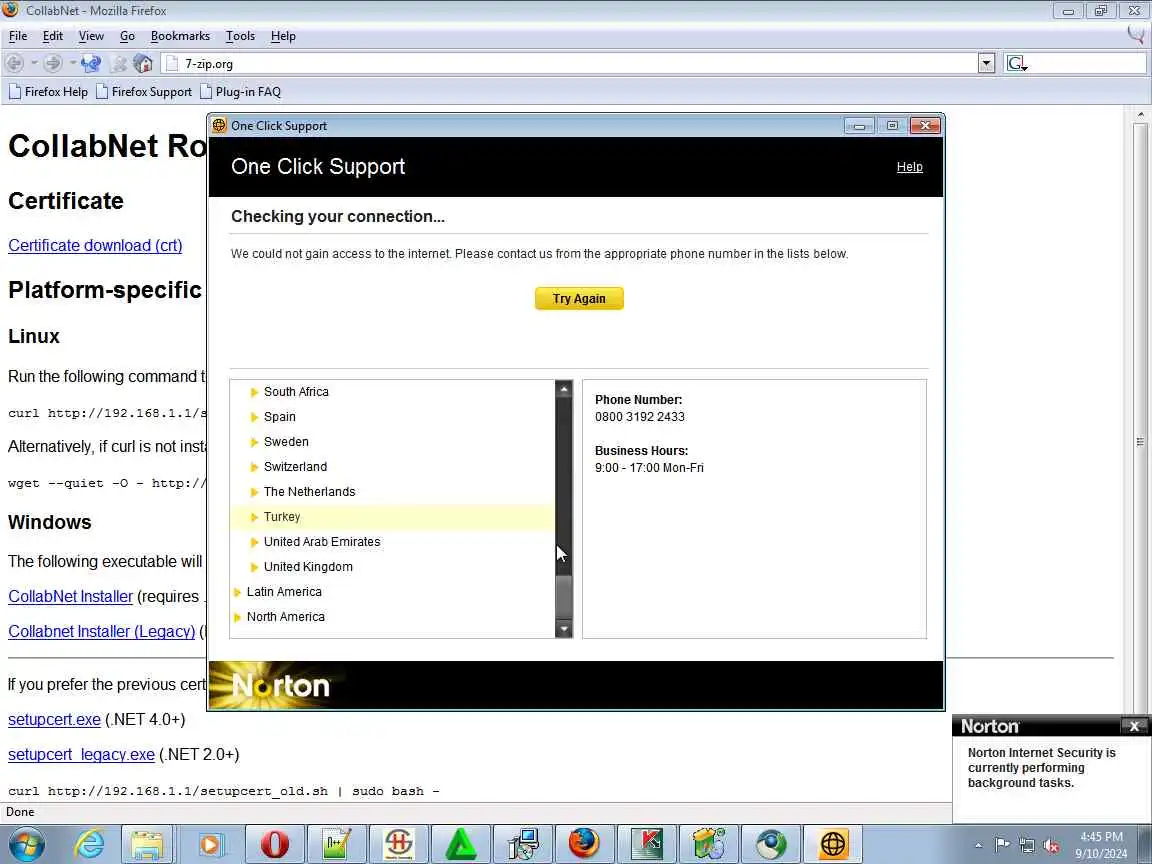Go forward with Firefox's Forward arrow button
Viewport: 1152px width, 864px height.
pyautogui.click(x=52, y=63)
